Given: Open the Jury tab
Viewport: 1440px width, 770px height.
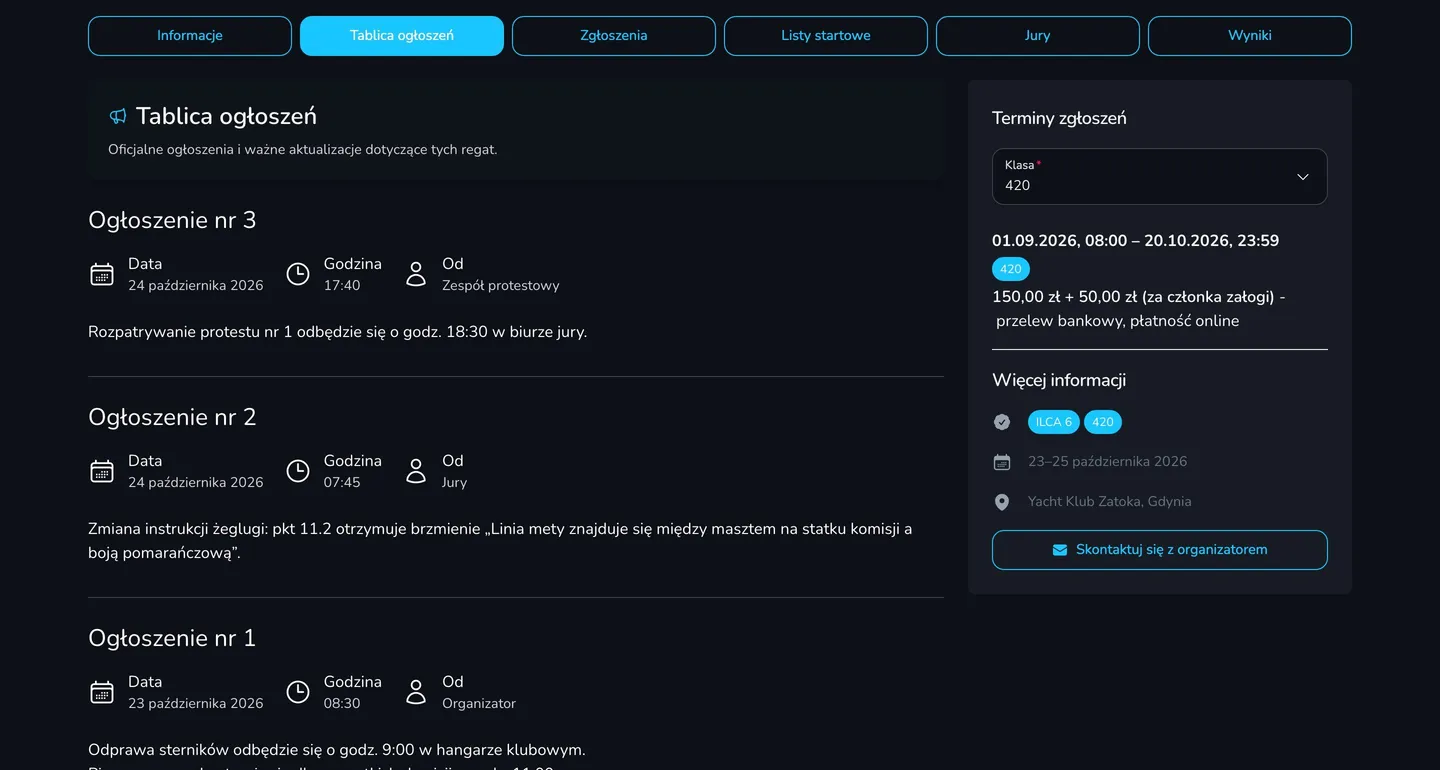Looking at the screenshot, I should (1038, 36).
